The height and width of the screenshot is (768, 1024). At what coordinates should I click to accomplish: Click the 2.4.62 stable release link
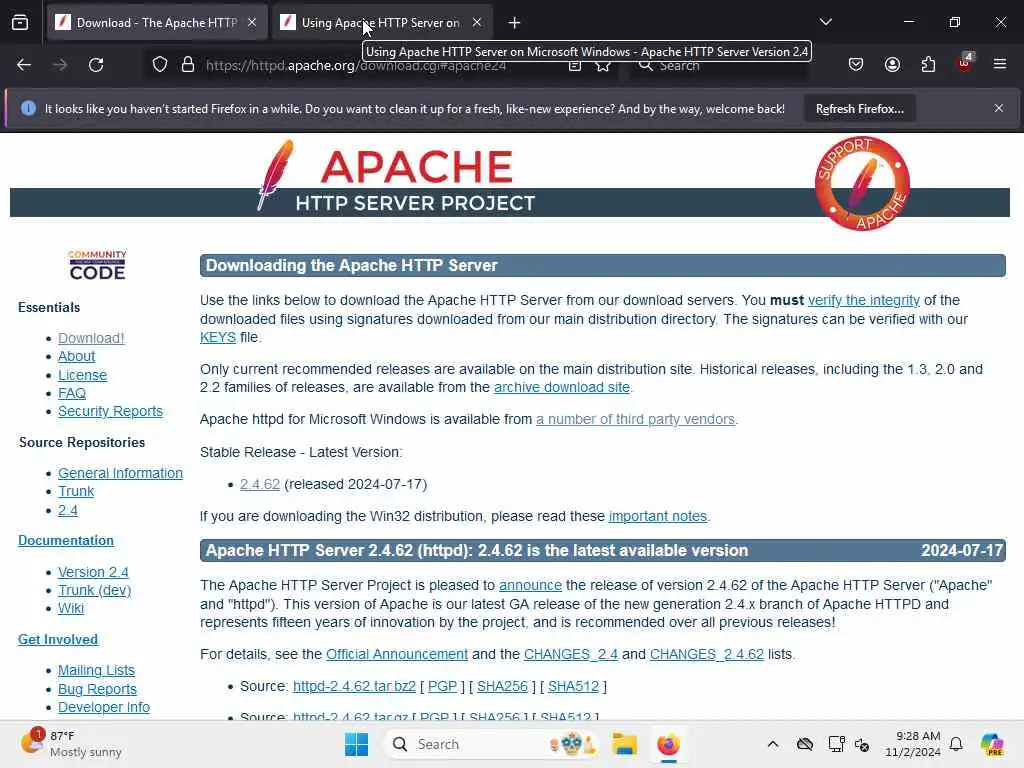[x=259, y=485]
